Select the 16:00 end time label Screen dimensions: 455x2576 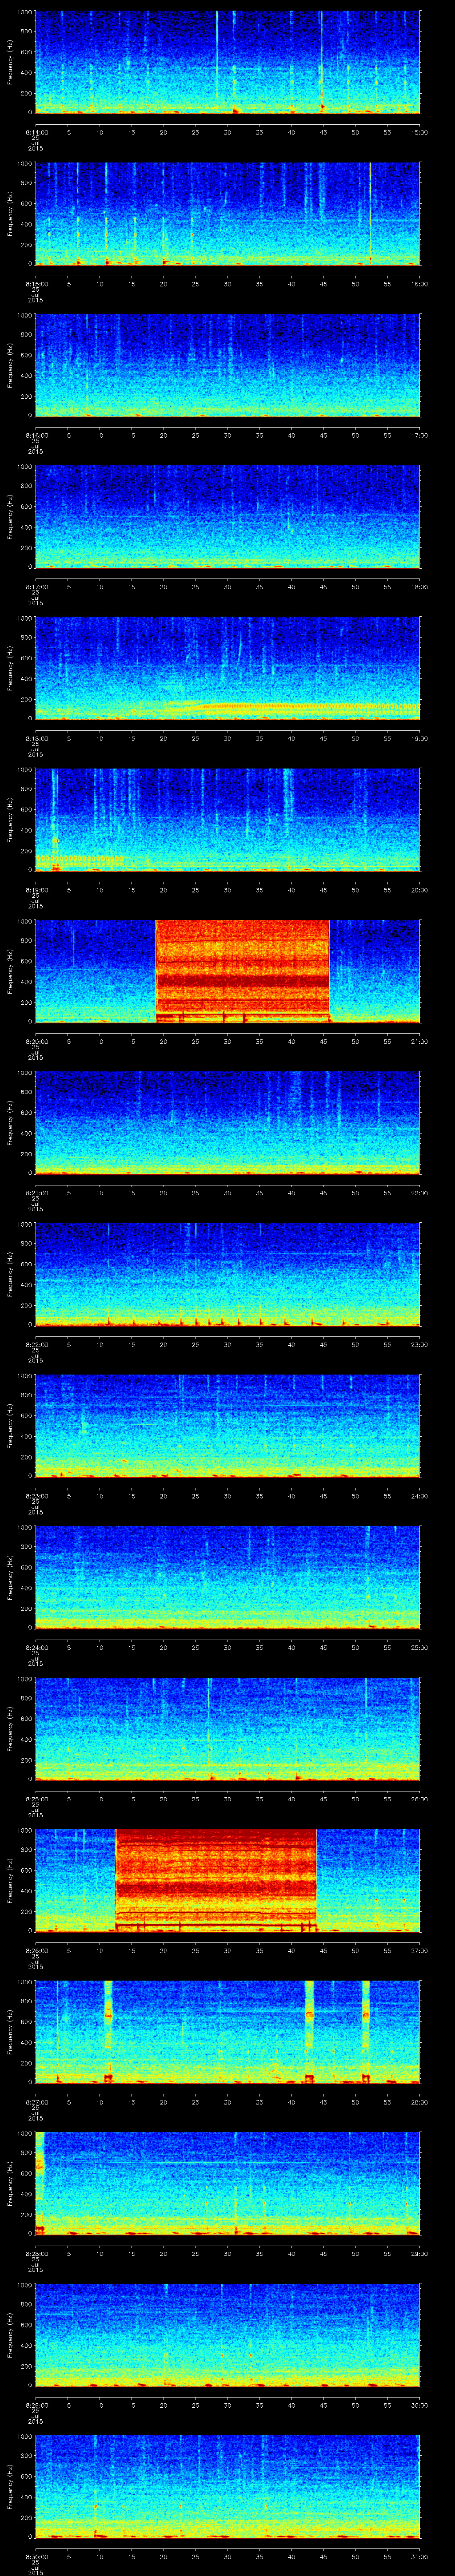(420, 284)
